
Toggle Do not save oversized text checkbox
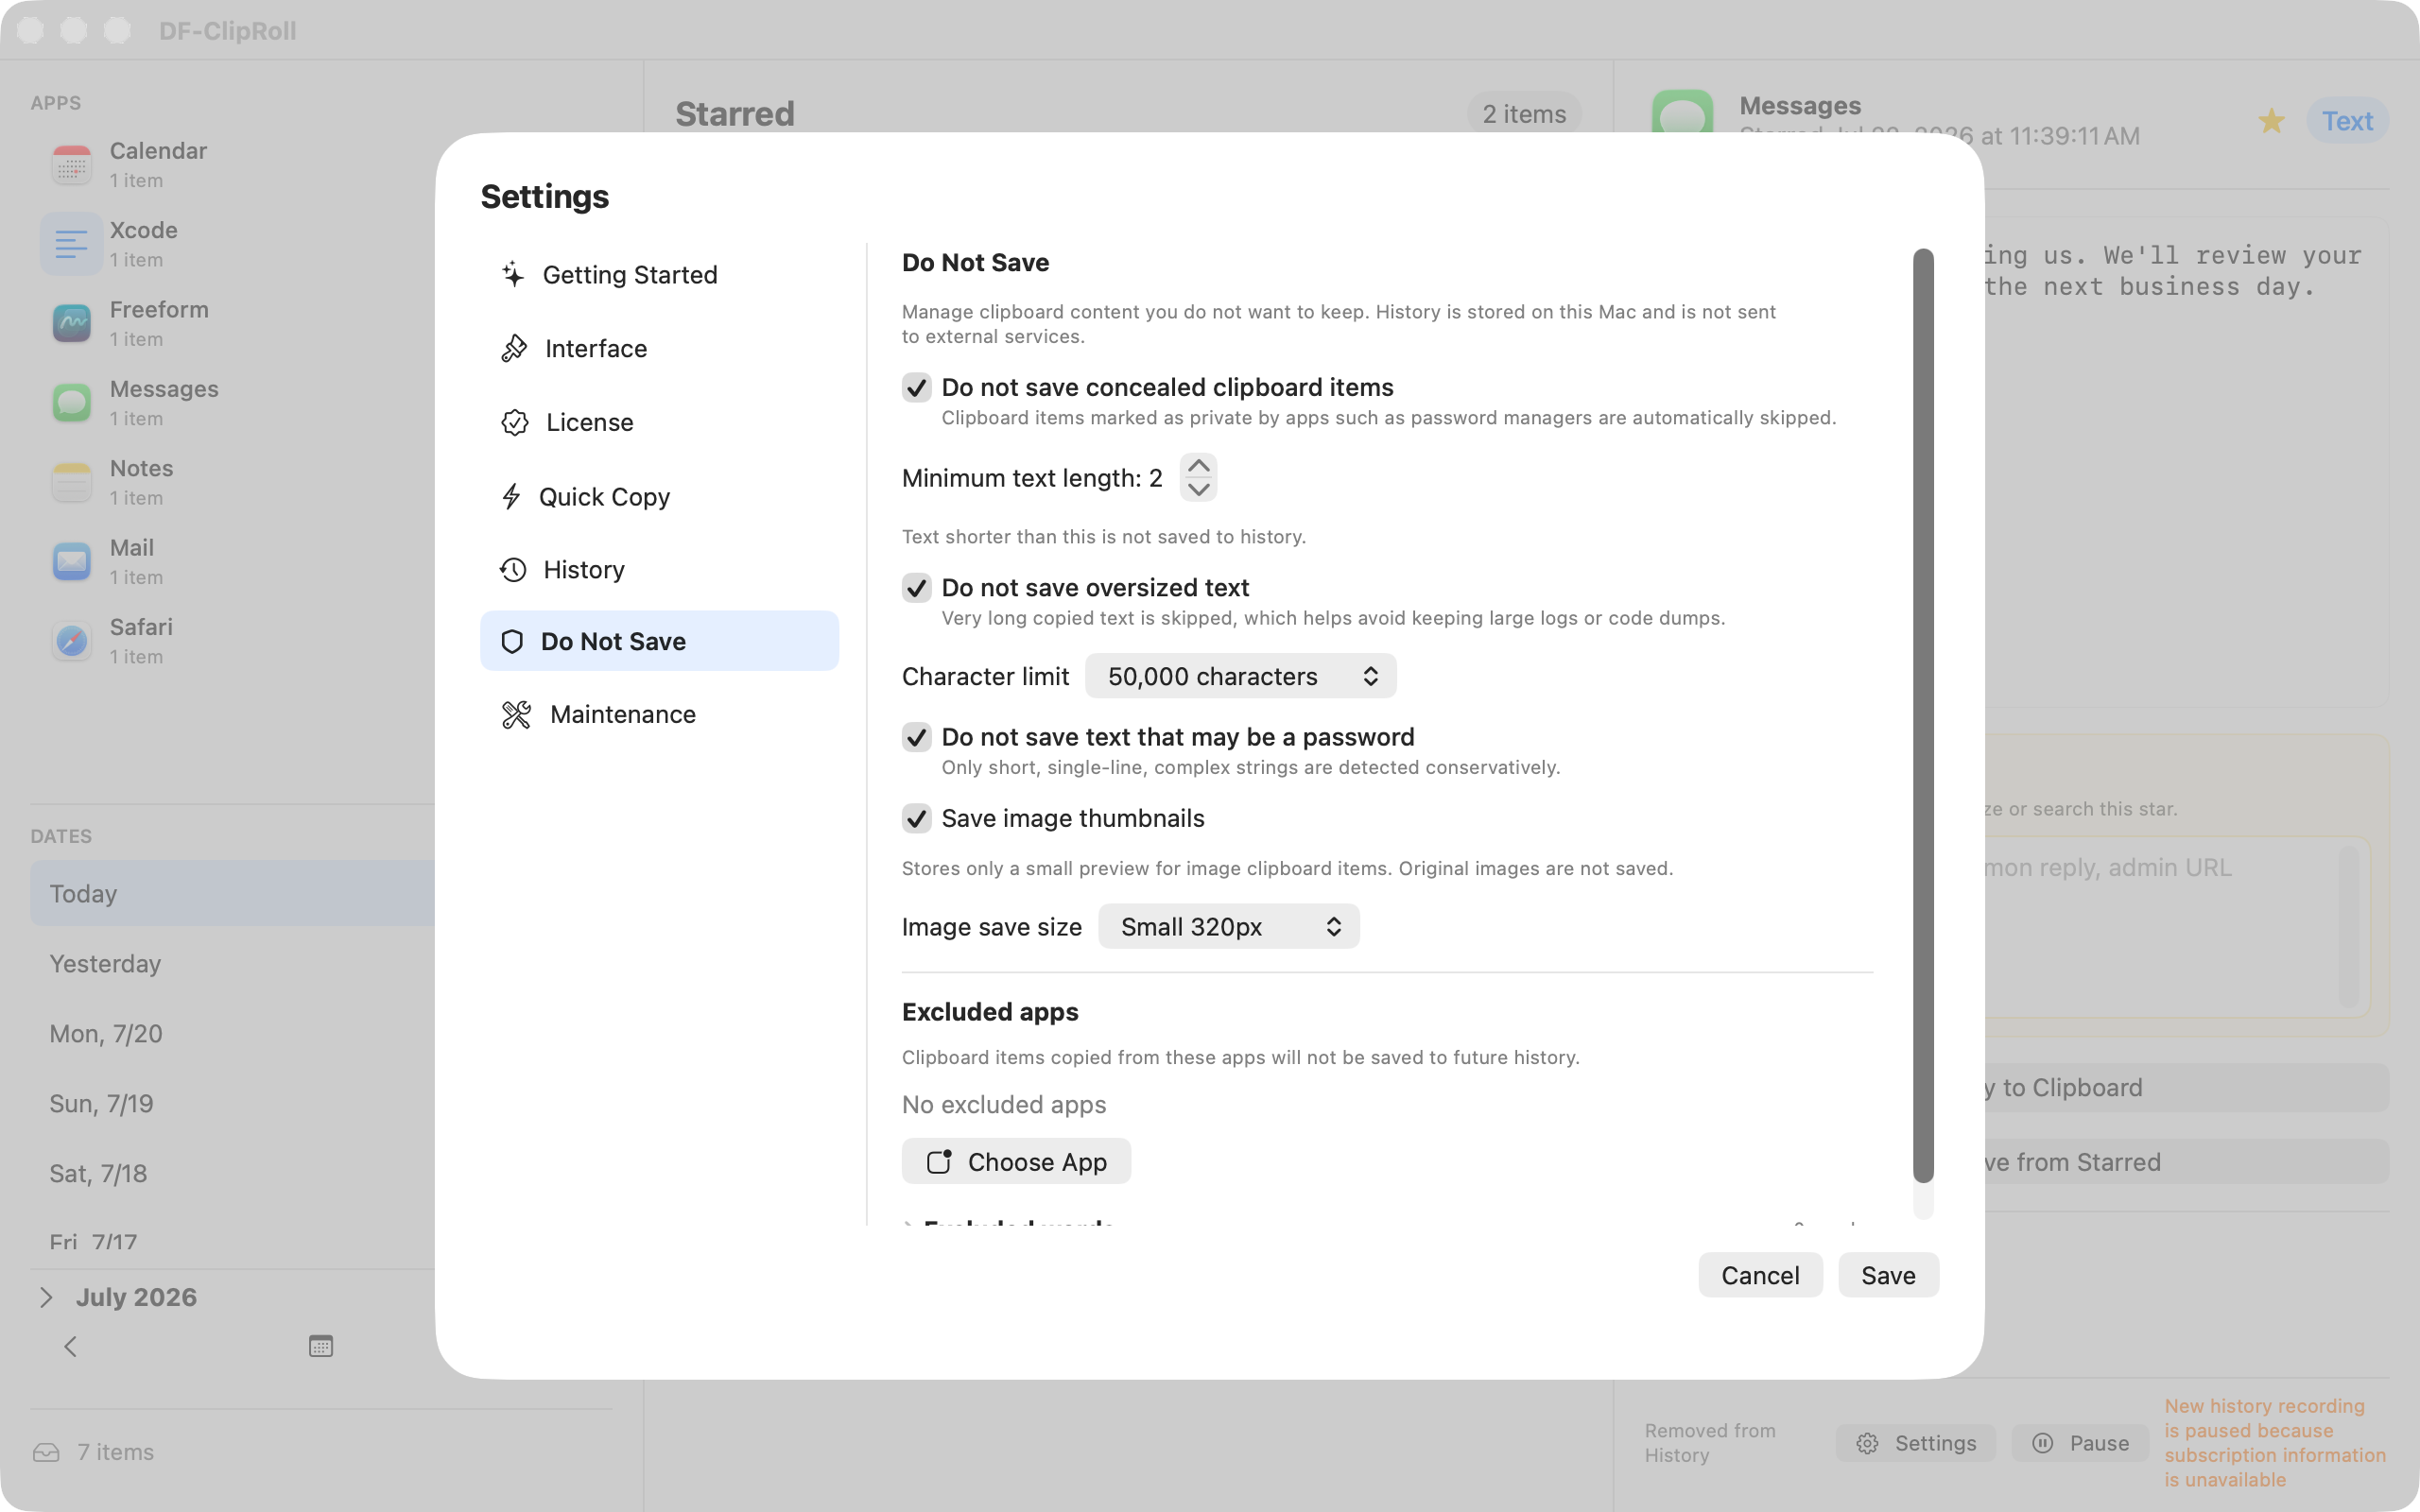click(916, 587)
